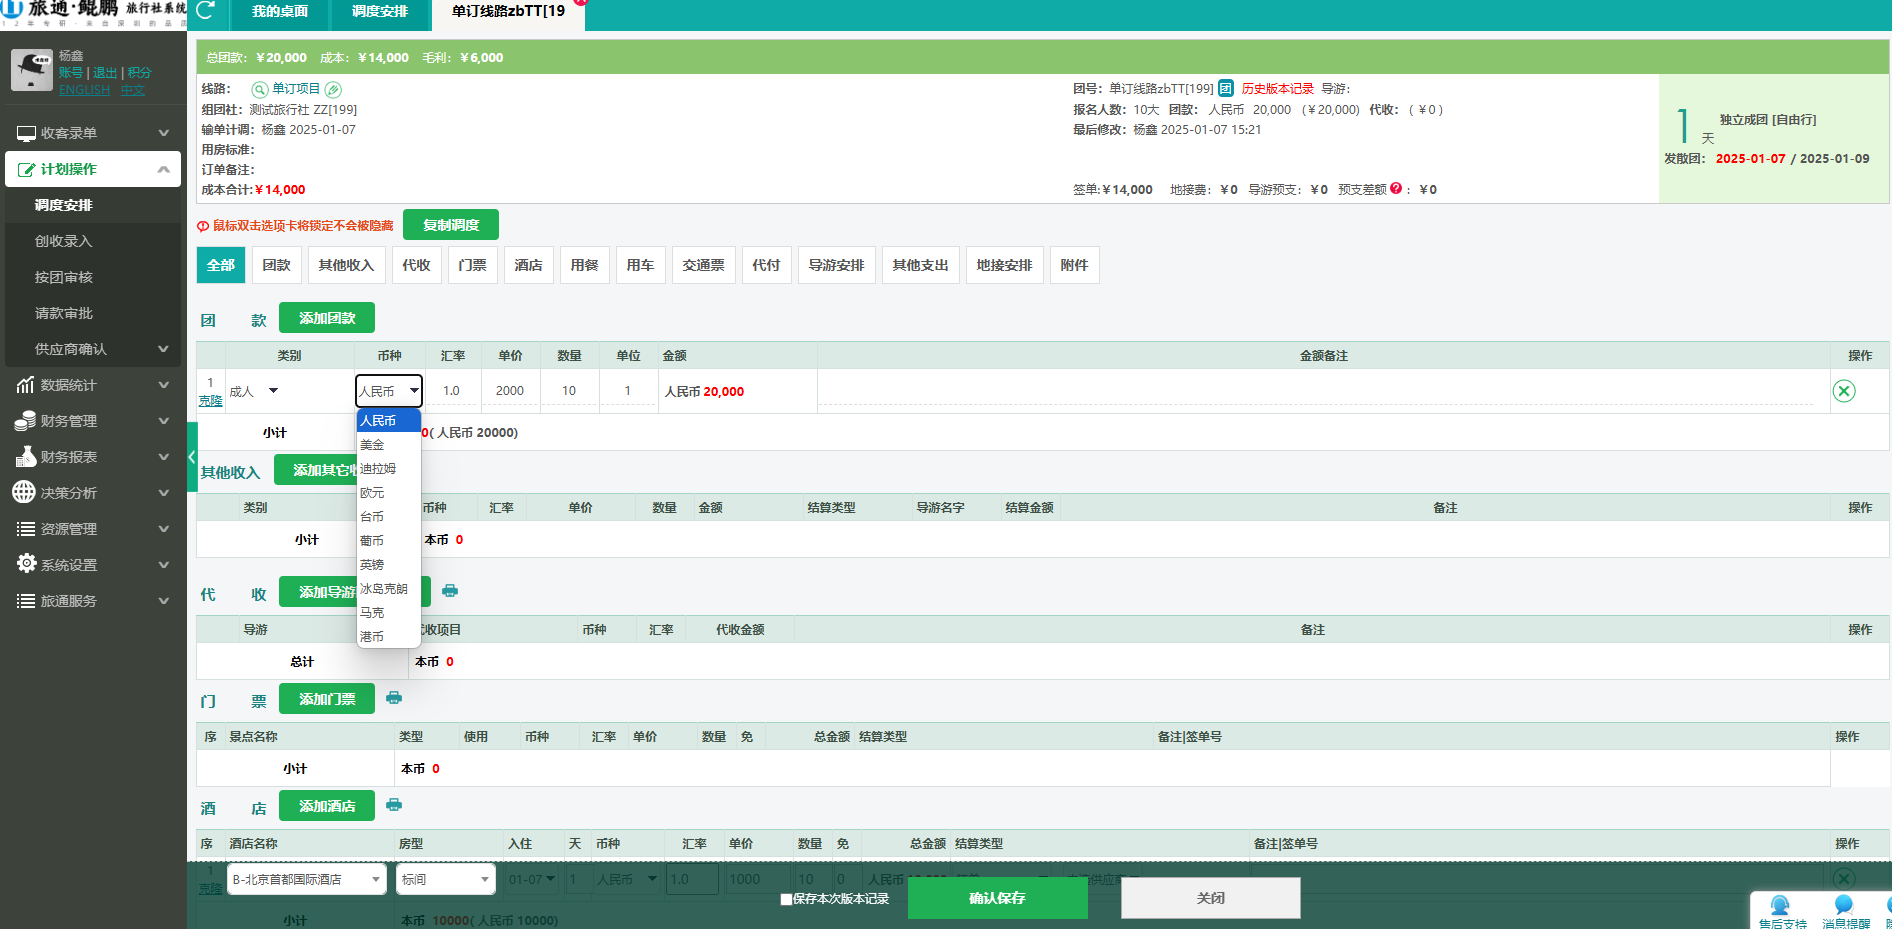Click the edit pencil icon beside 单订项目
Viewport: 1892px width, 929px height.
point(333,89)
